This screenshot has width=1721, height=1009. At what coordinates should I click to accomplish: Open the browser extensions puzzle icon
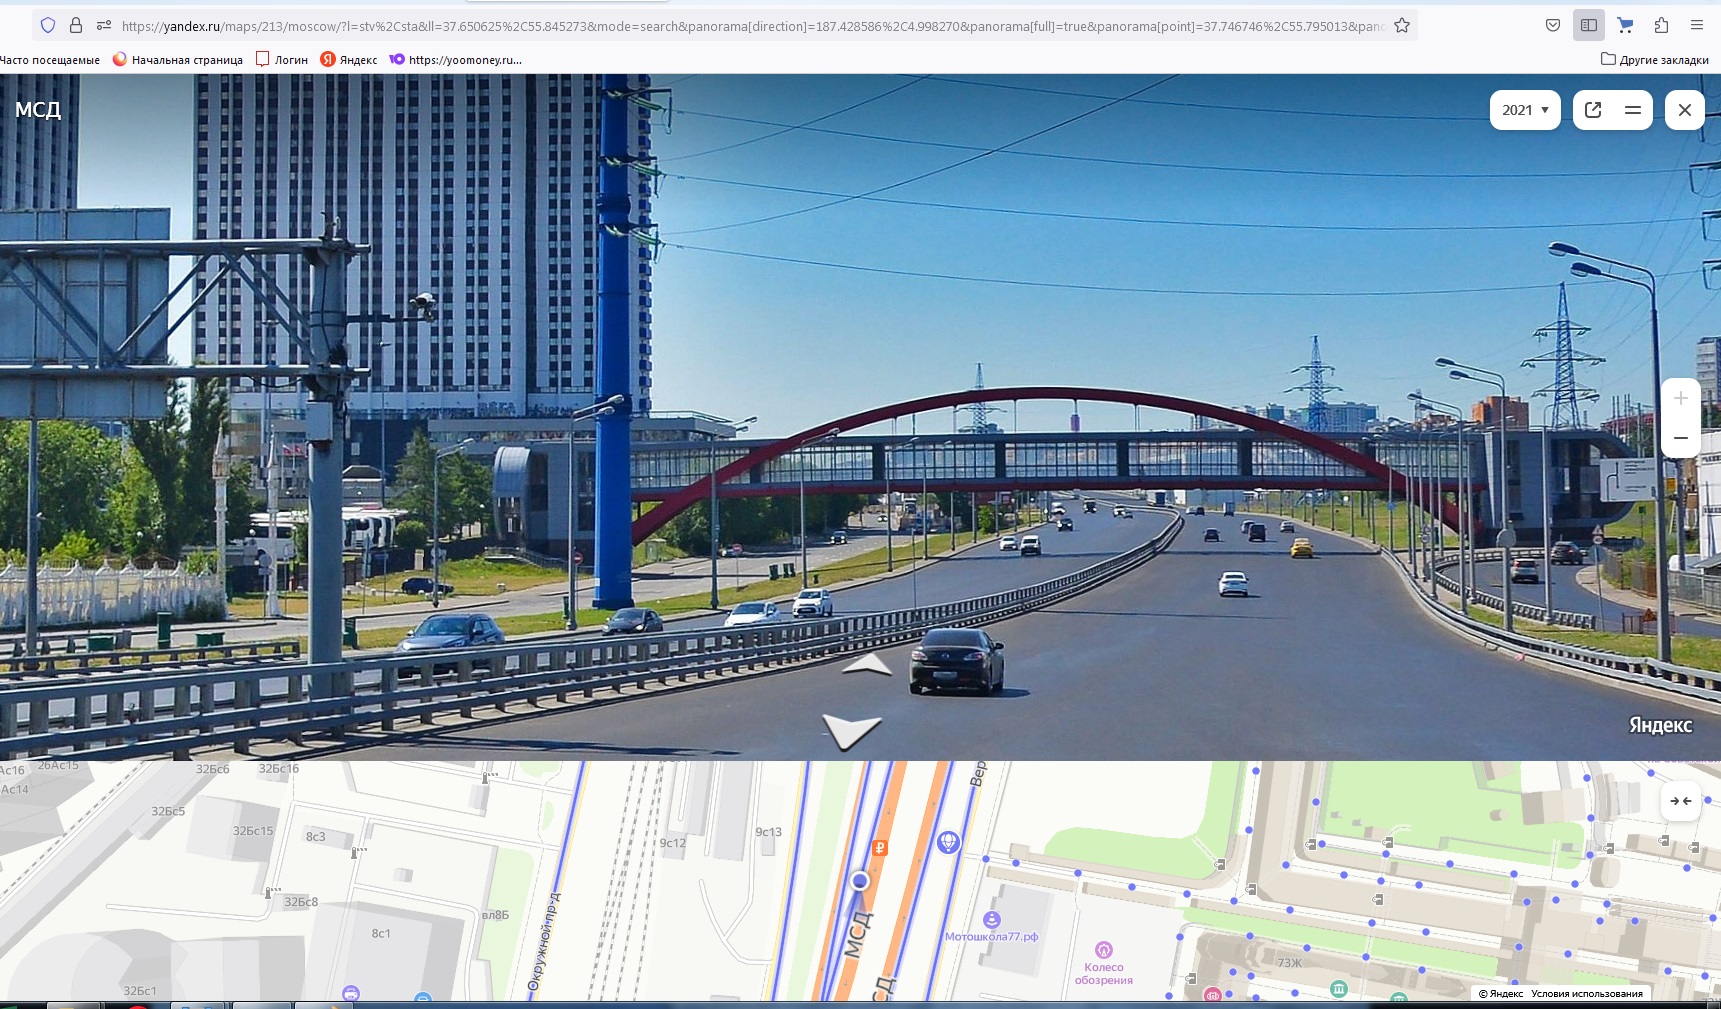[x=1661, y=26]
